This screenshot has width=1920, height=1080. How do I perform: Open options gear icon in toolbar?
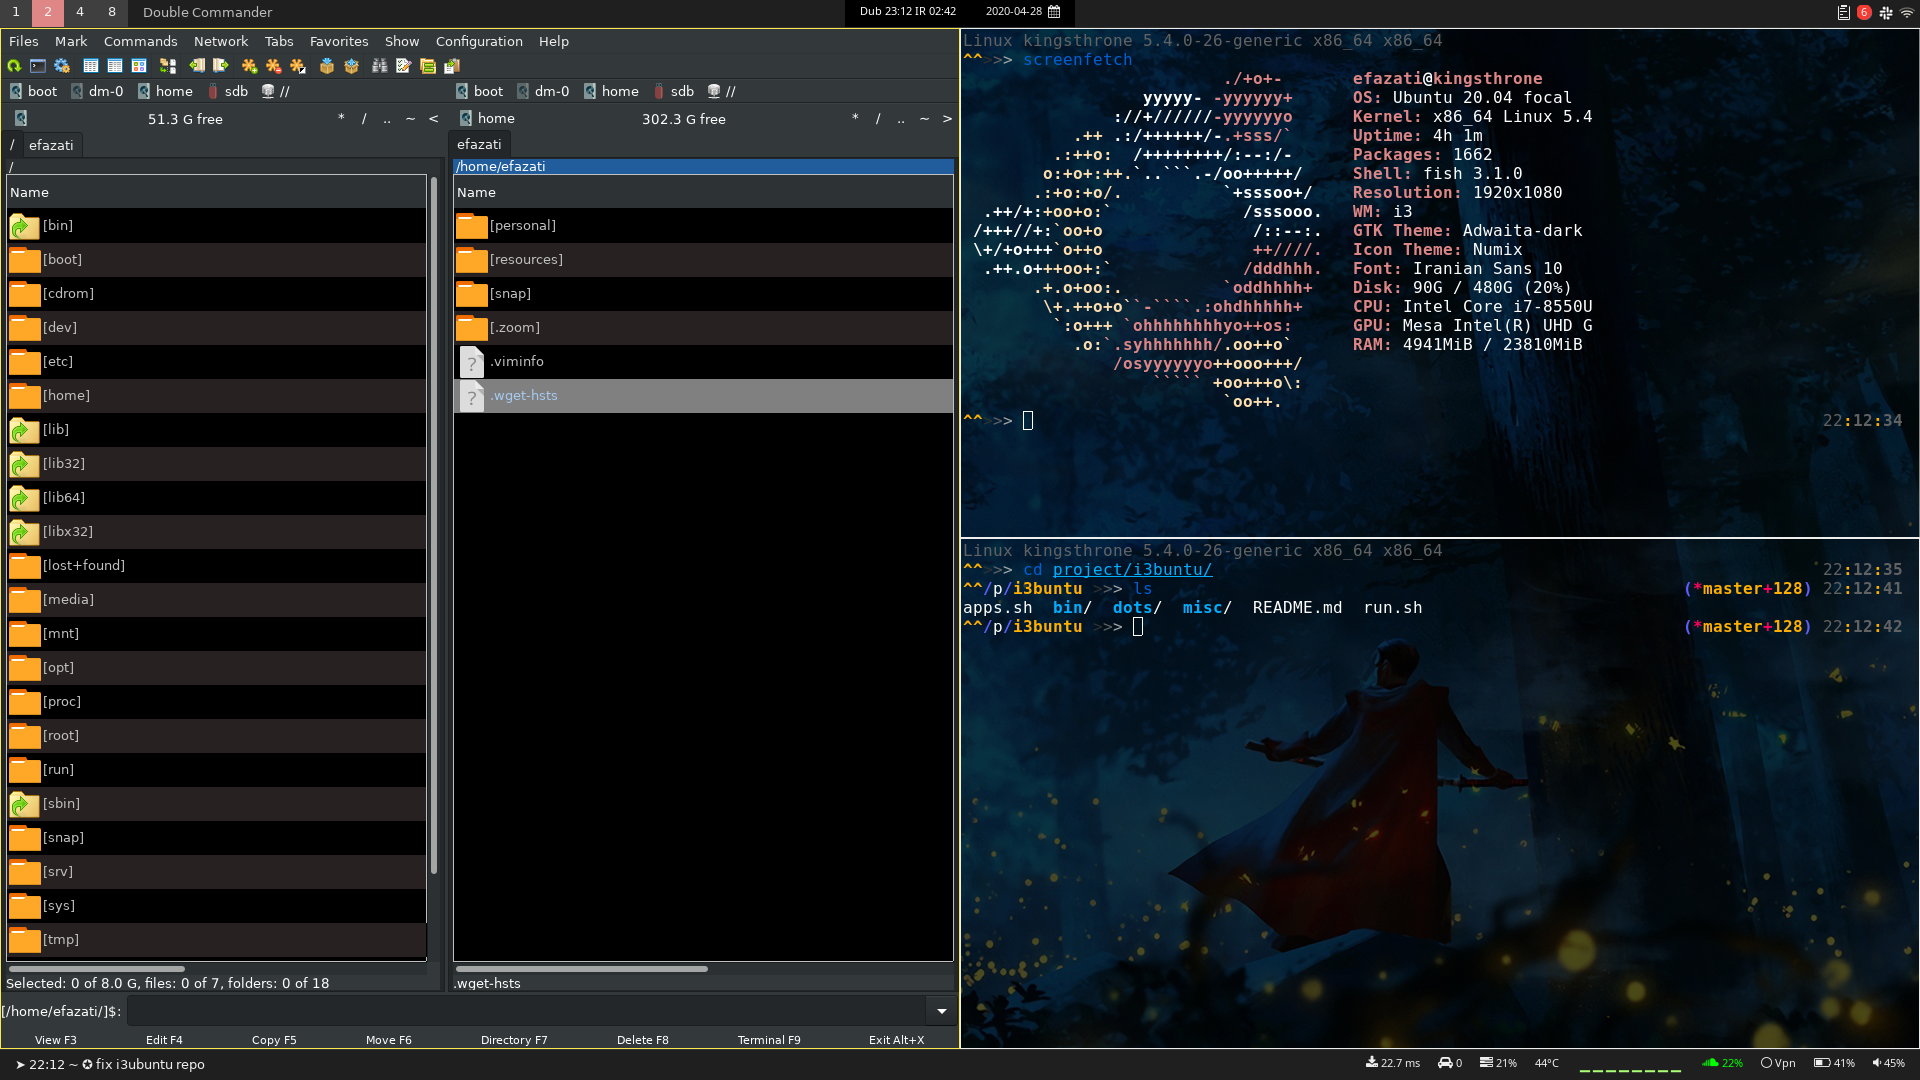click(x=62, y=66)
